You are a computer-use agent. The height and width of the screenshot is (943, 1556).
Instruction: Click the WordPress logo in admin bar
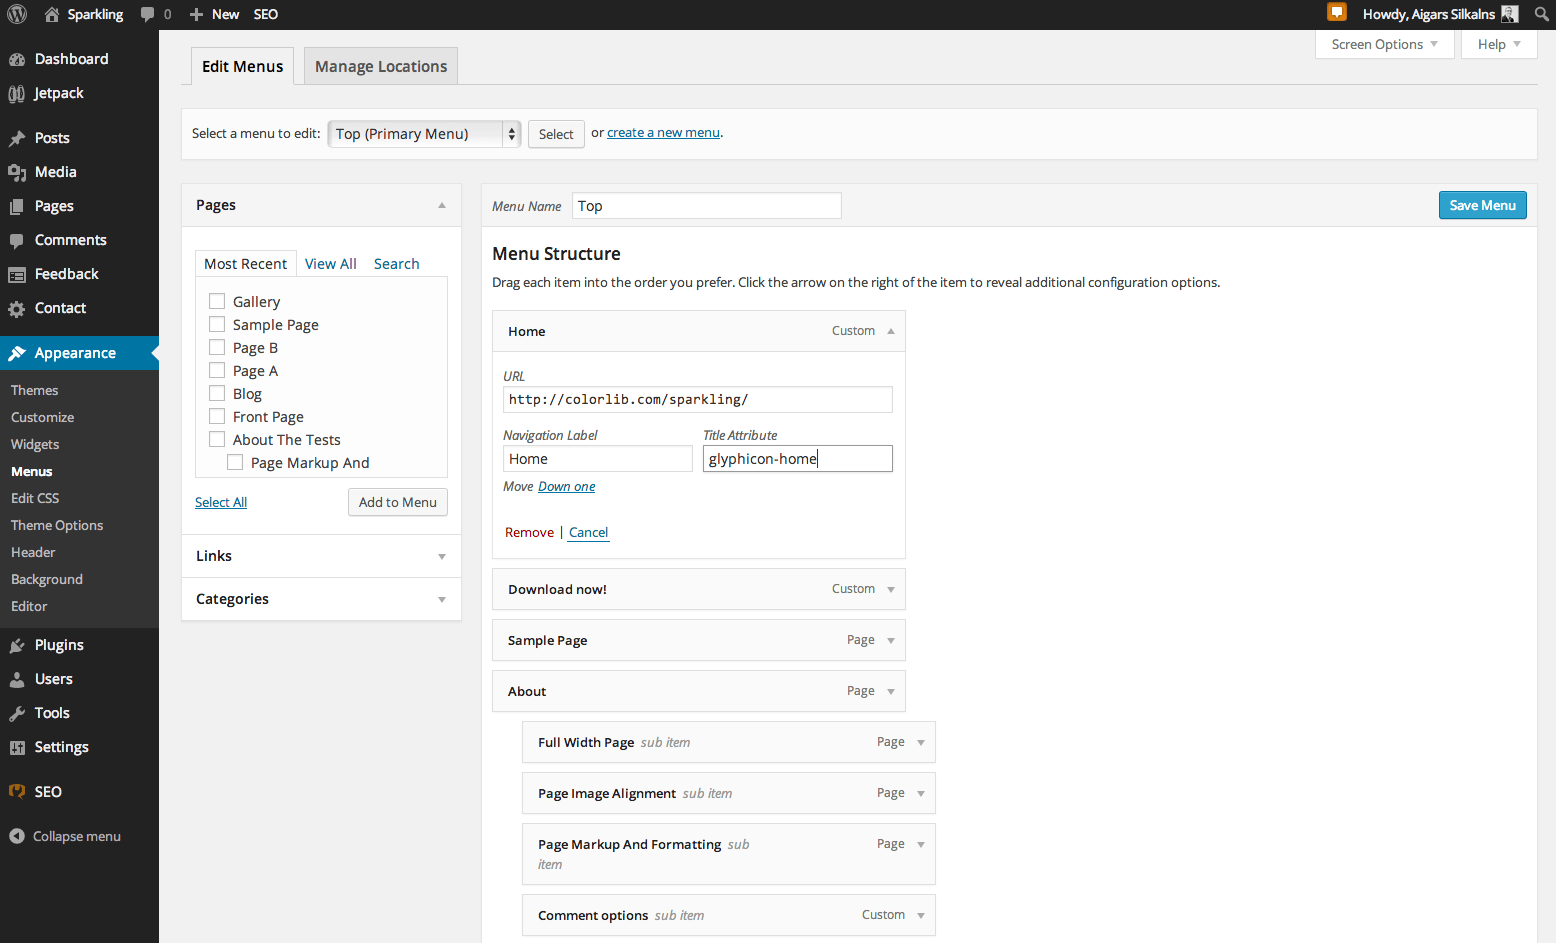click(x=17, y=14)
